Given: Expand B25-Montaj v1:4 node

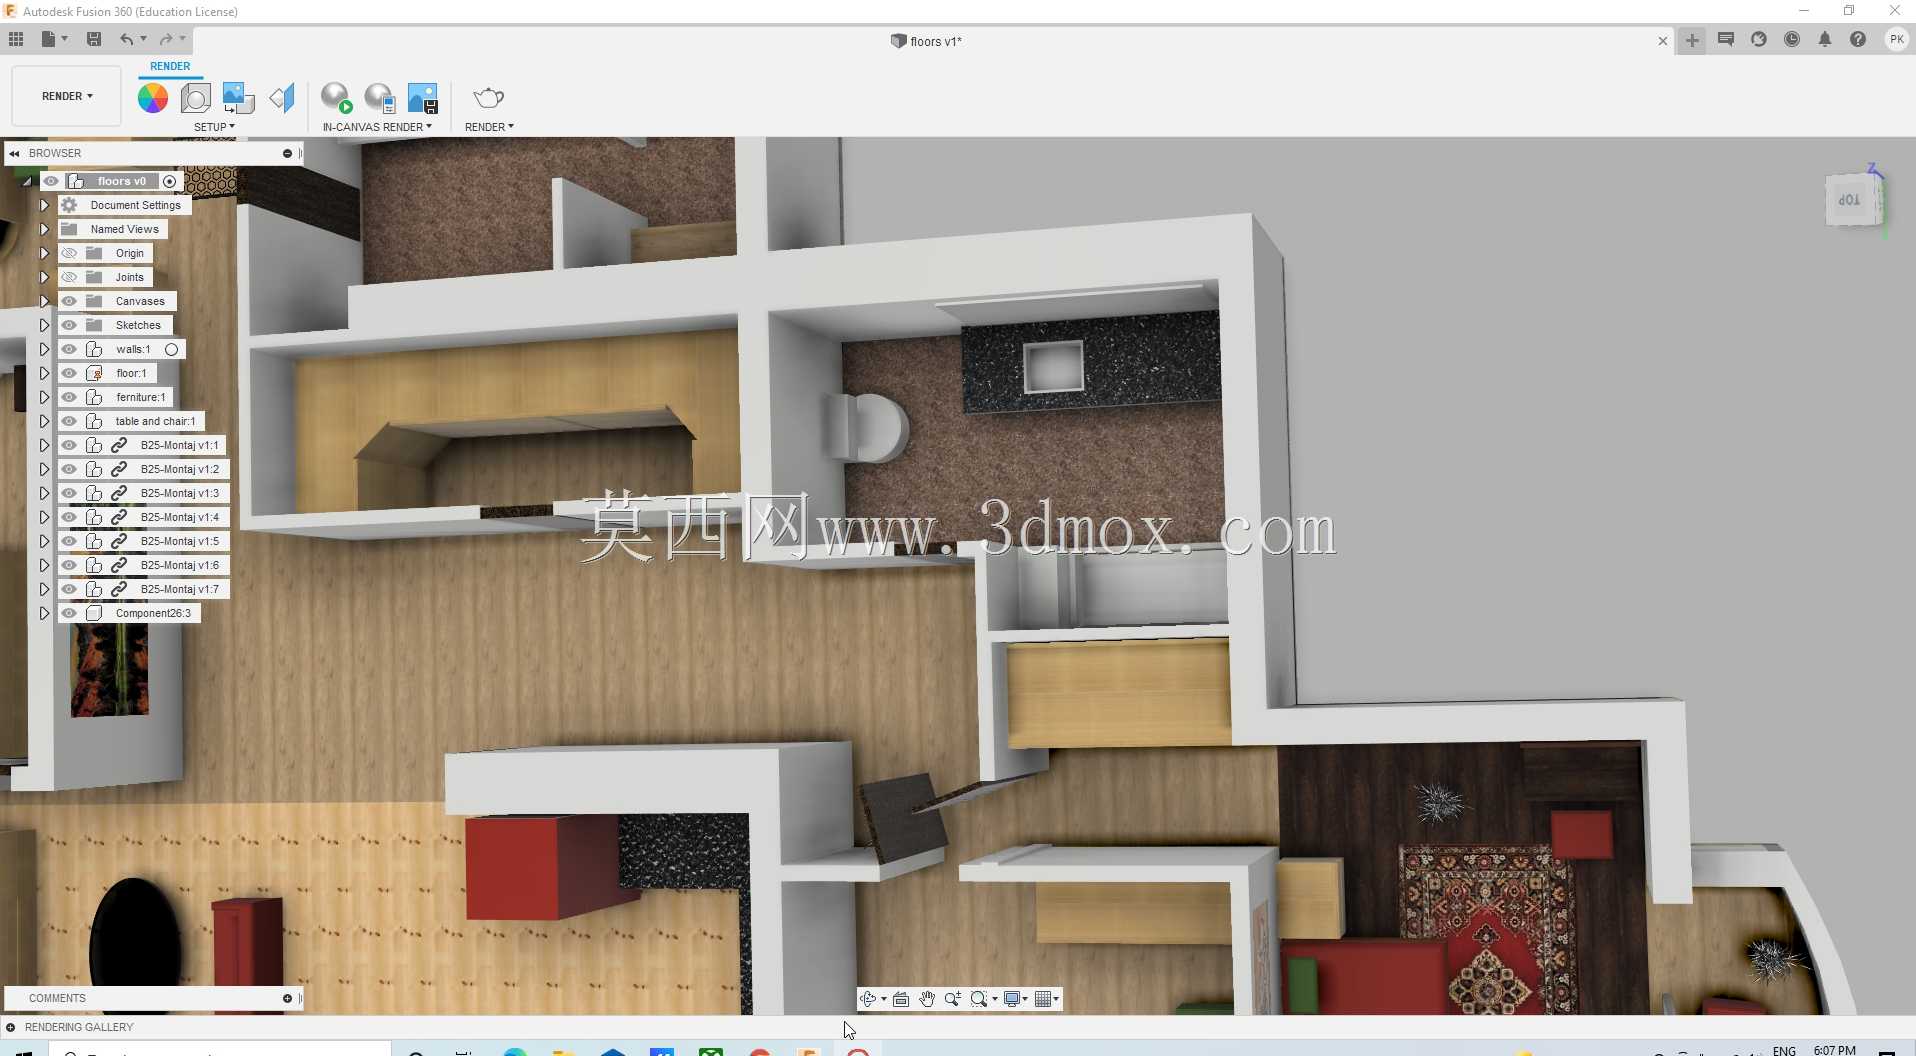Looking at the screenshot, I should click(44, 517).
